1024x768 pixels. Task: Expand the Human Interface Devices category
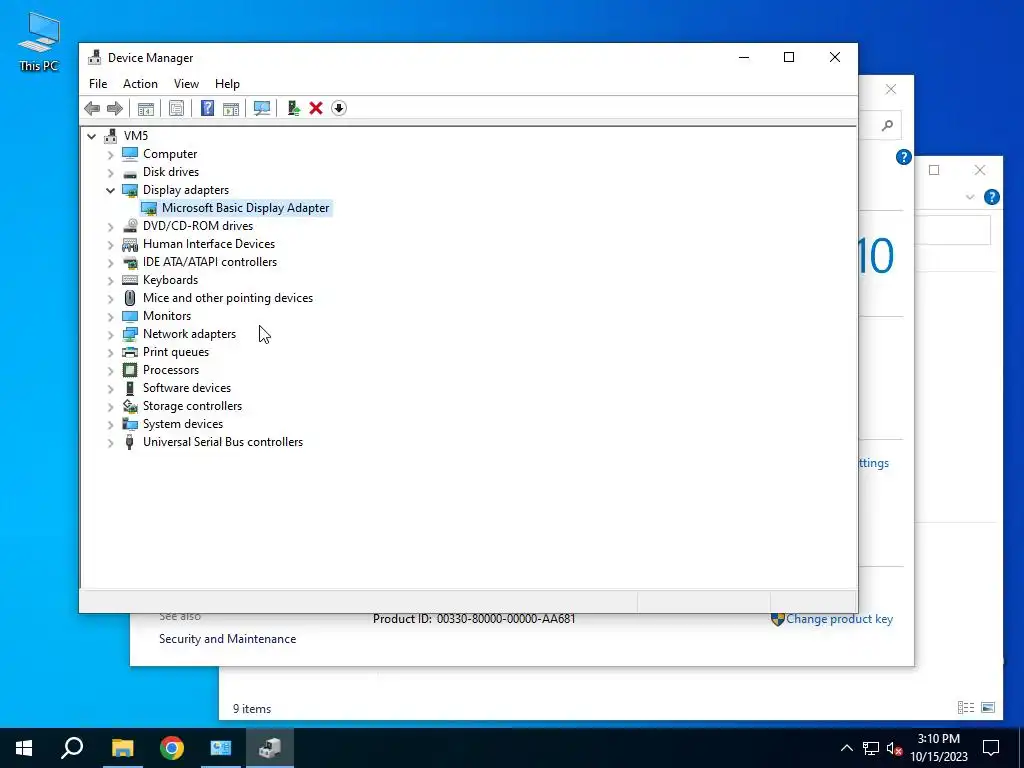point(110,245)
